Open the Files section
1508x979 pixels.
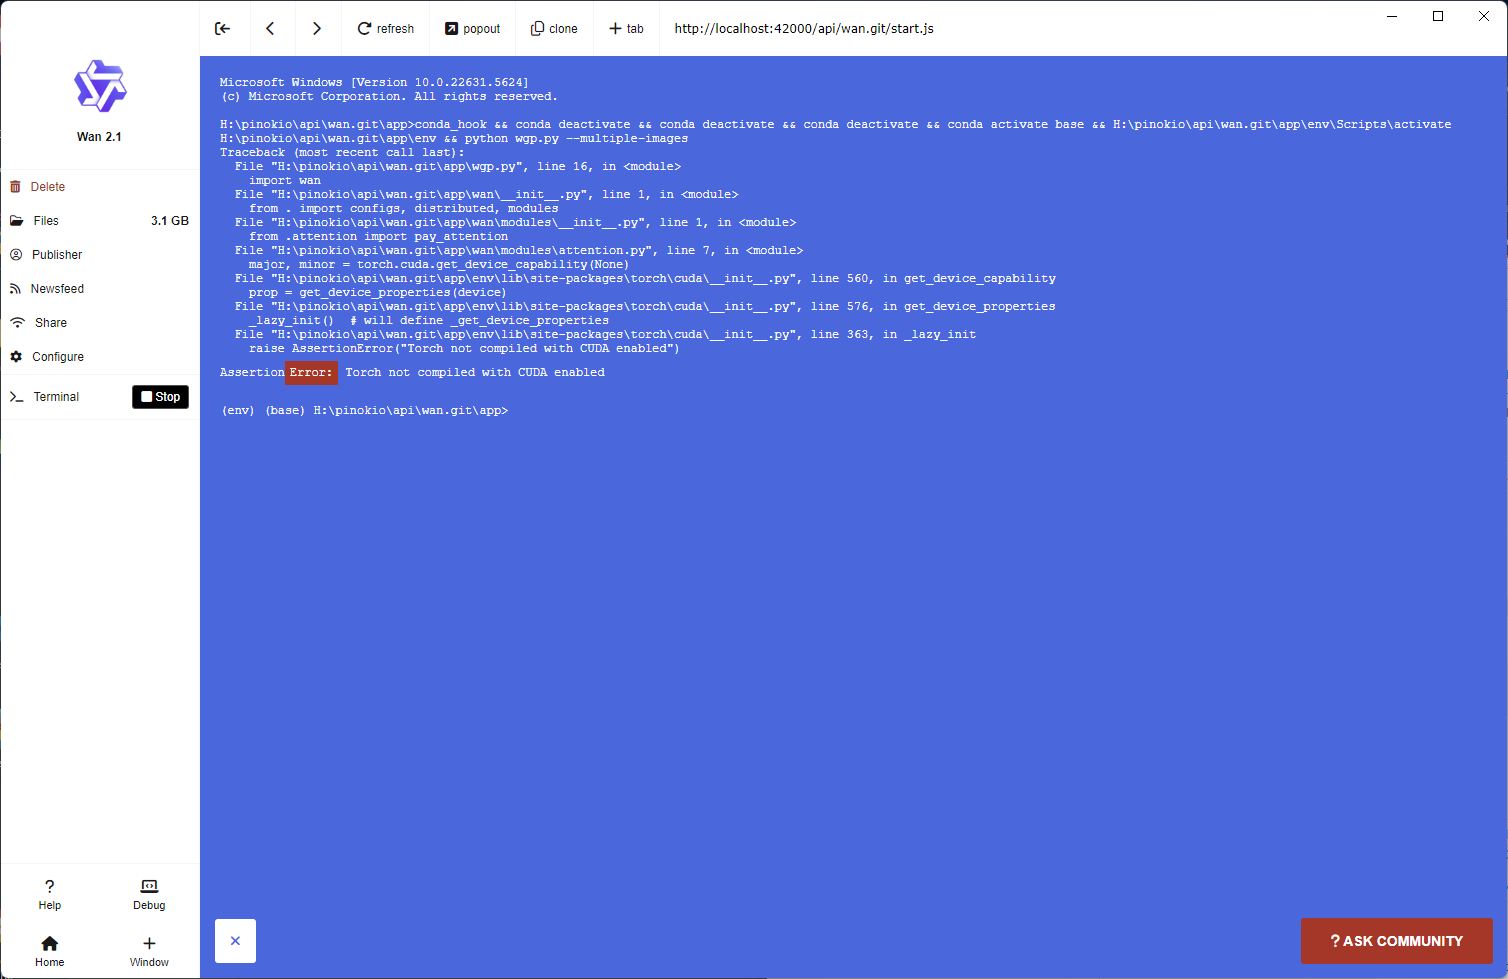point(100,221)
